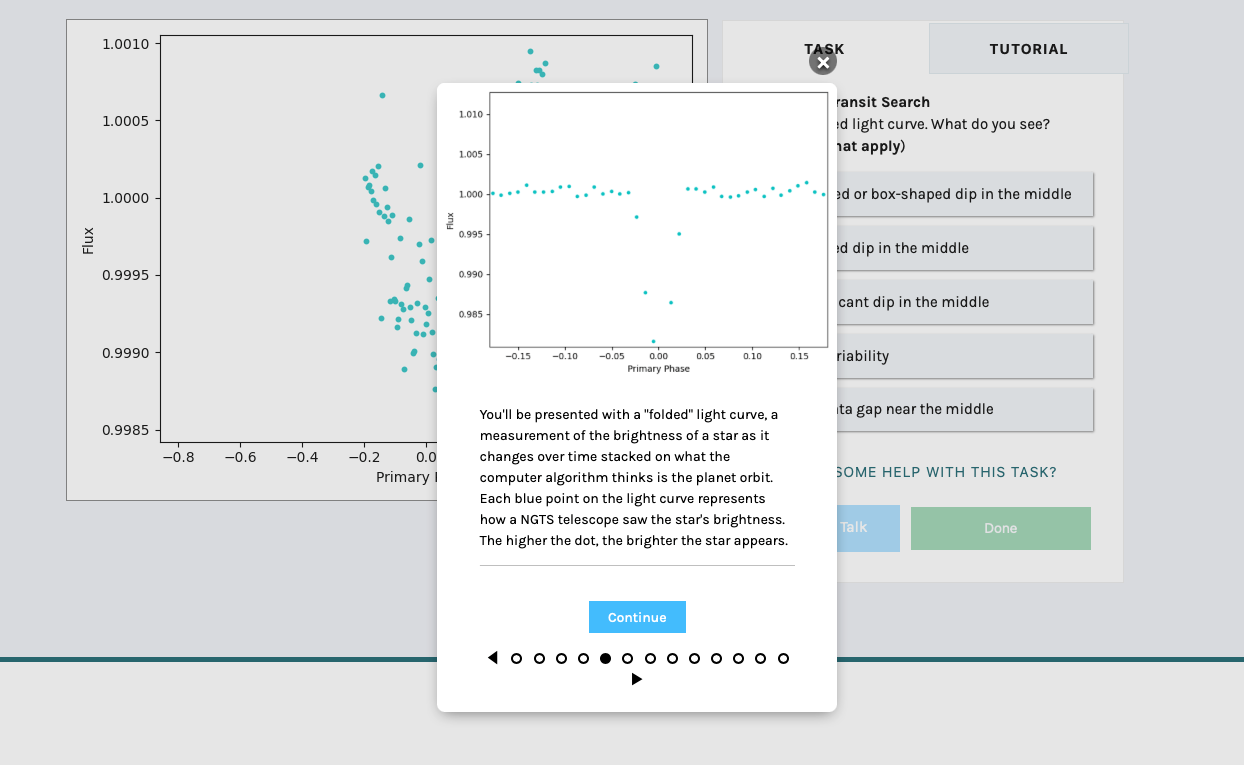Choose the variability answer option

pos(964,356)
